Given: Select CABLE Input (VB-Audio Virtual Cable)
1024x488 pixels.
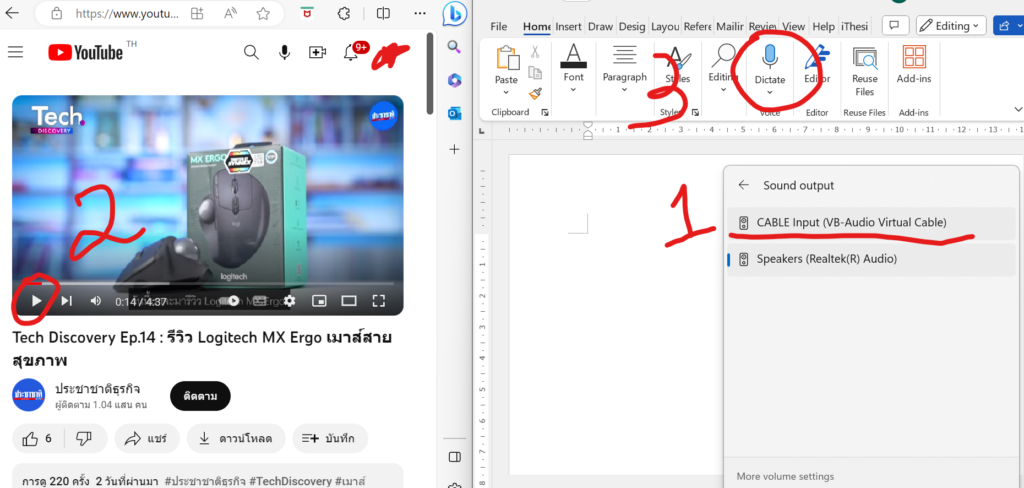Looking at the screenshot, I should (x=871, y=223).
